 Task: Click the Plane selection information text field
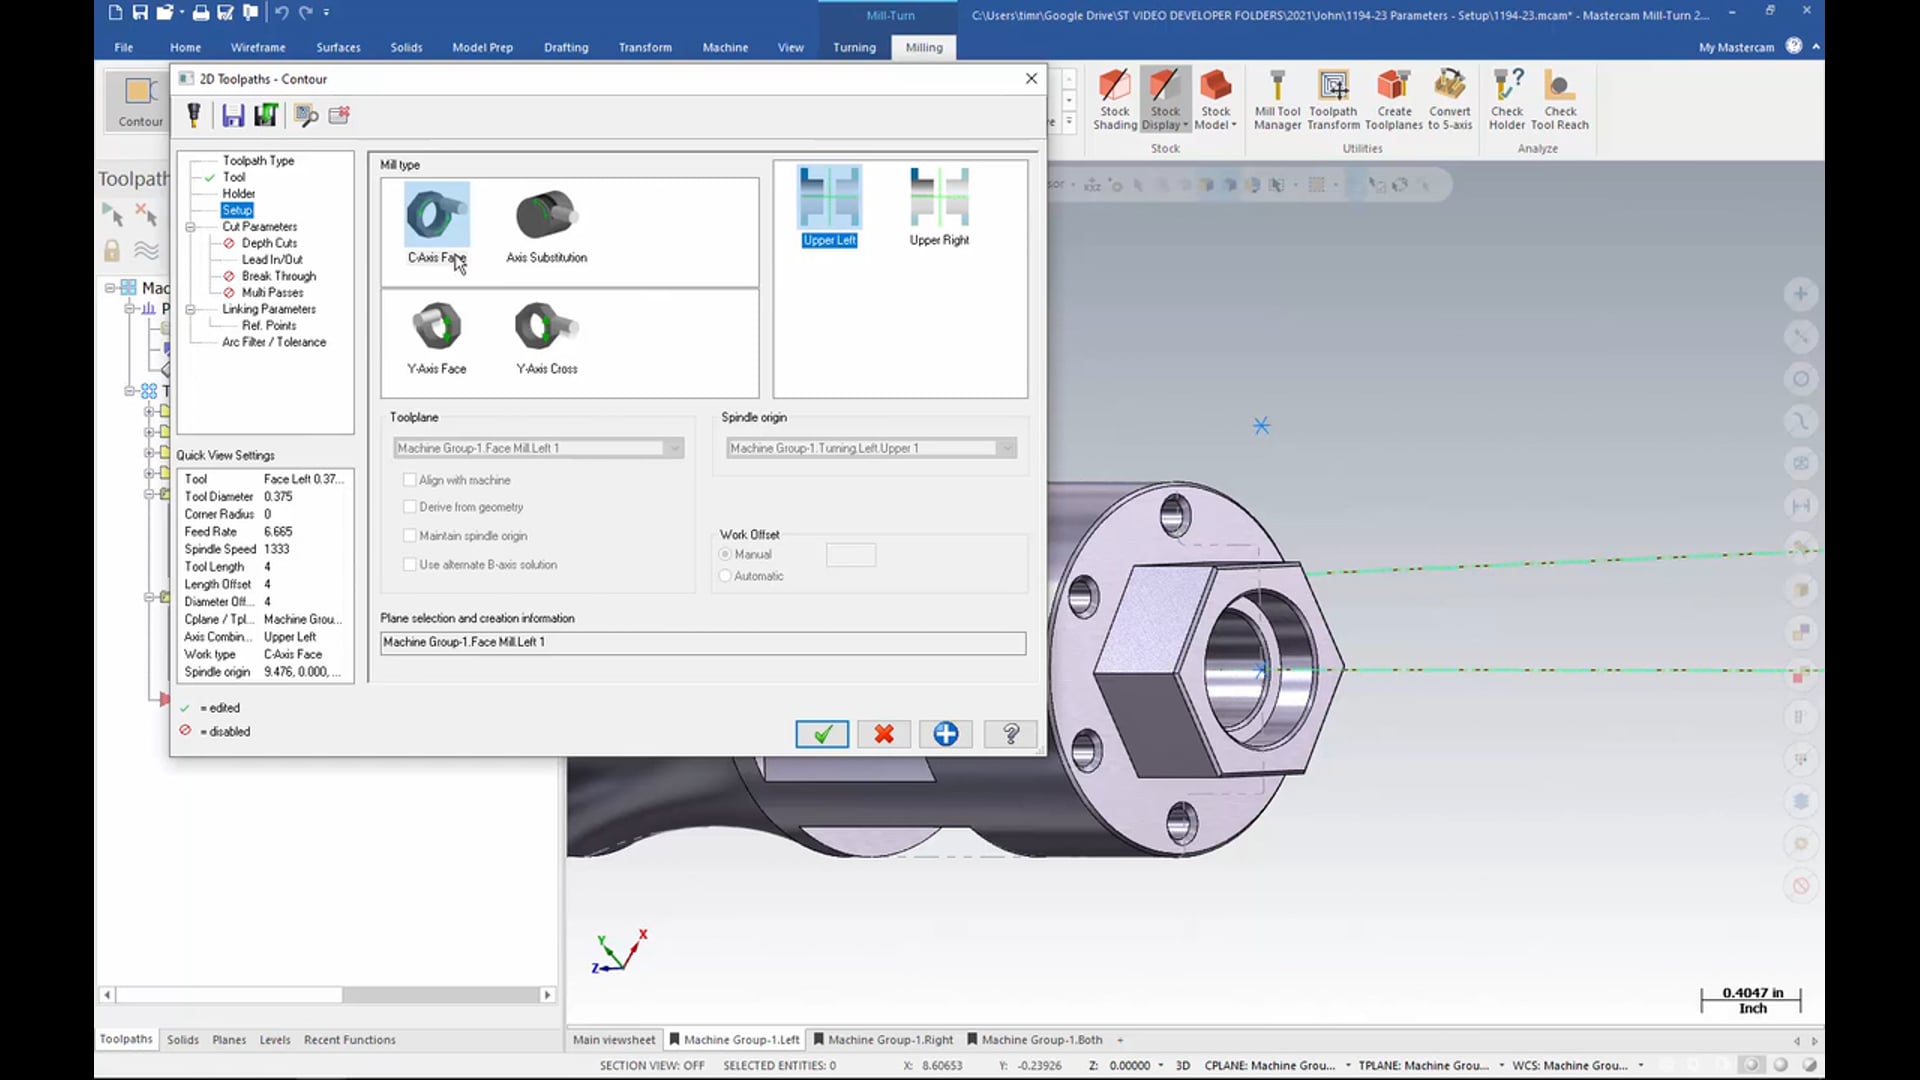pyautogui.click(x=703, y=642)
